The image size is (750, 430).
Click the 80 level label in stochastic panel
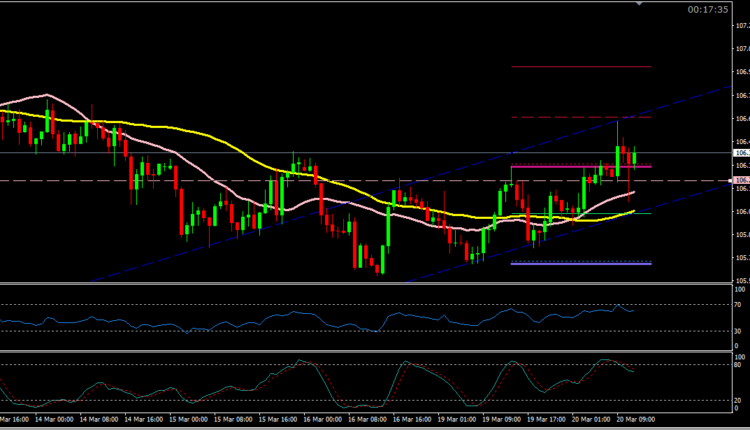coord(739,365)
